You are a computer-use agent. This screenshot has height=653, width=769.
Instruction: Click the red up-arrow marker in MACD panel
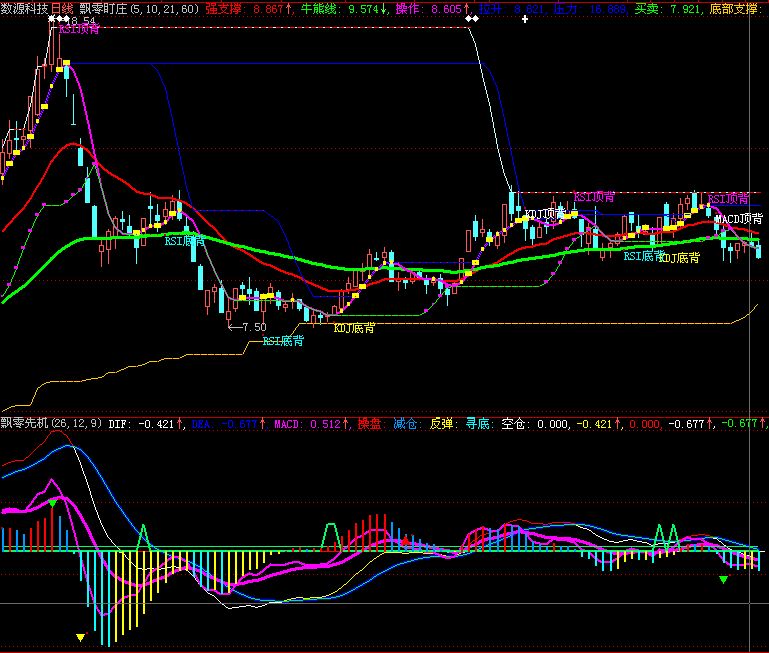click(405, 541)
